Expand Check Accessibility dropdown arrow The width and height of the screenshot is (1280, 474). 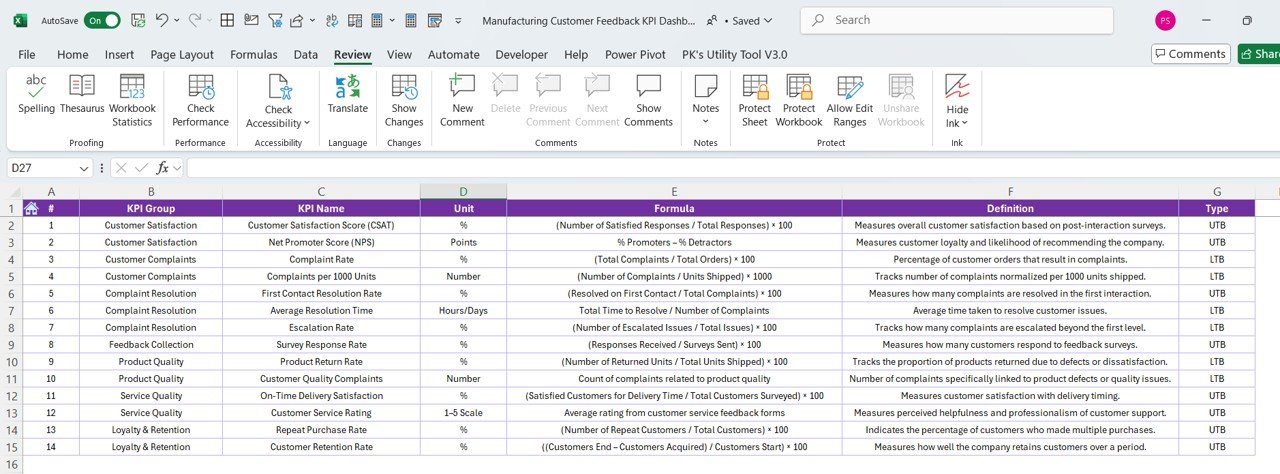coord(307,123)
